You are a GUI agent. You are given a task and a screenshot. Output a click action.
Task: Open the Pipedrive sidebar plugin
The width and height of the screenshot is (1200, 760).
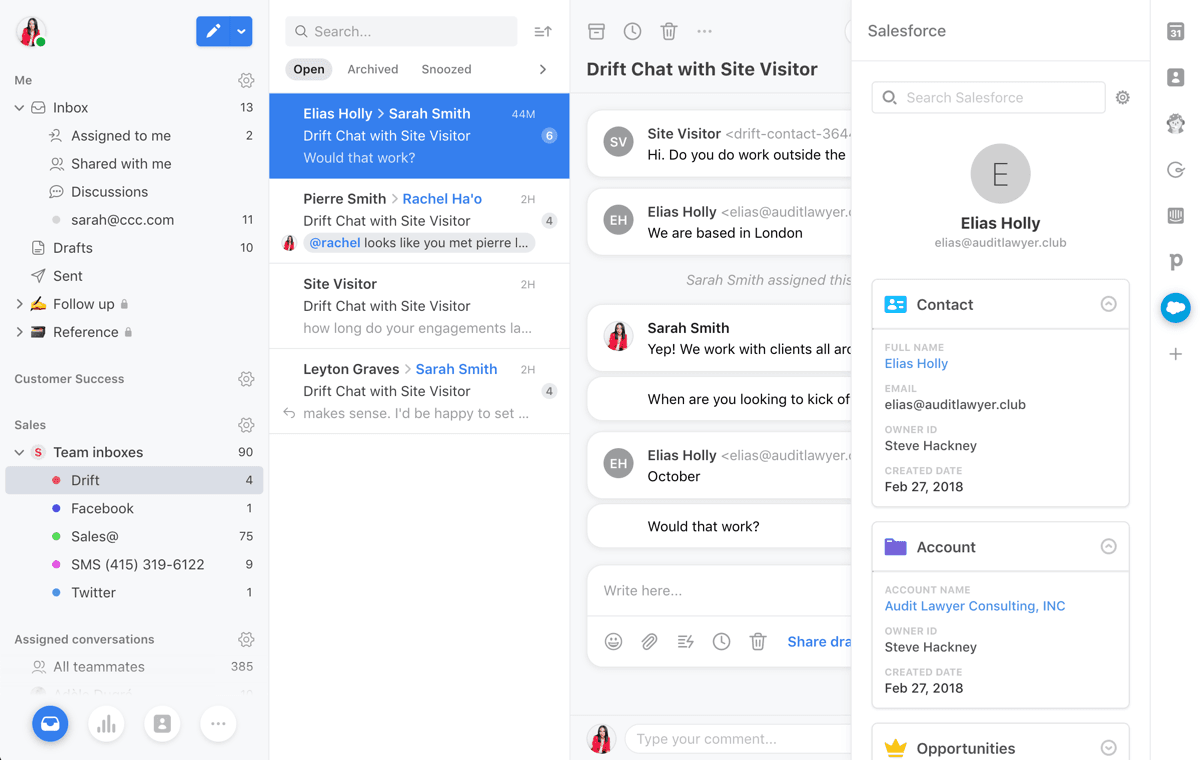(1175, 263)
